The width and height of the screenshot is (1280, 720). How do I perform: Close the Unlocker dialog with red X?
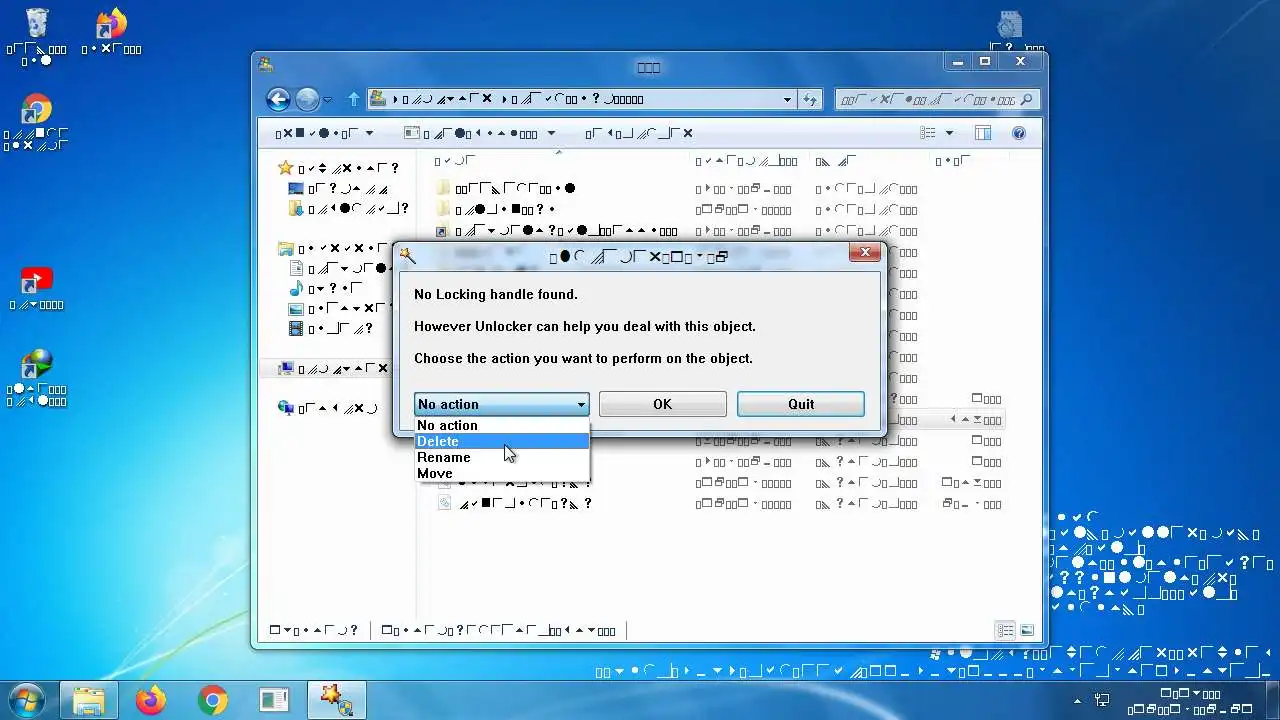(x=865, y=252)
